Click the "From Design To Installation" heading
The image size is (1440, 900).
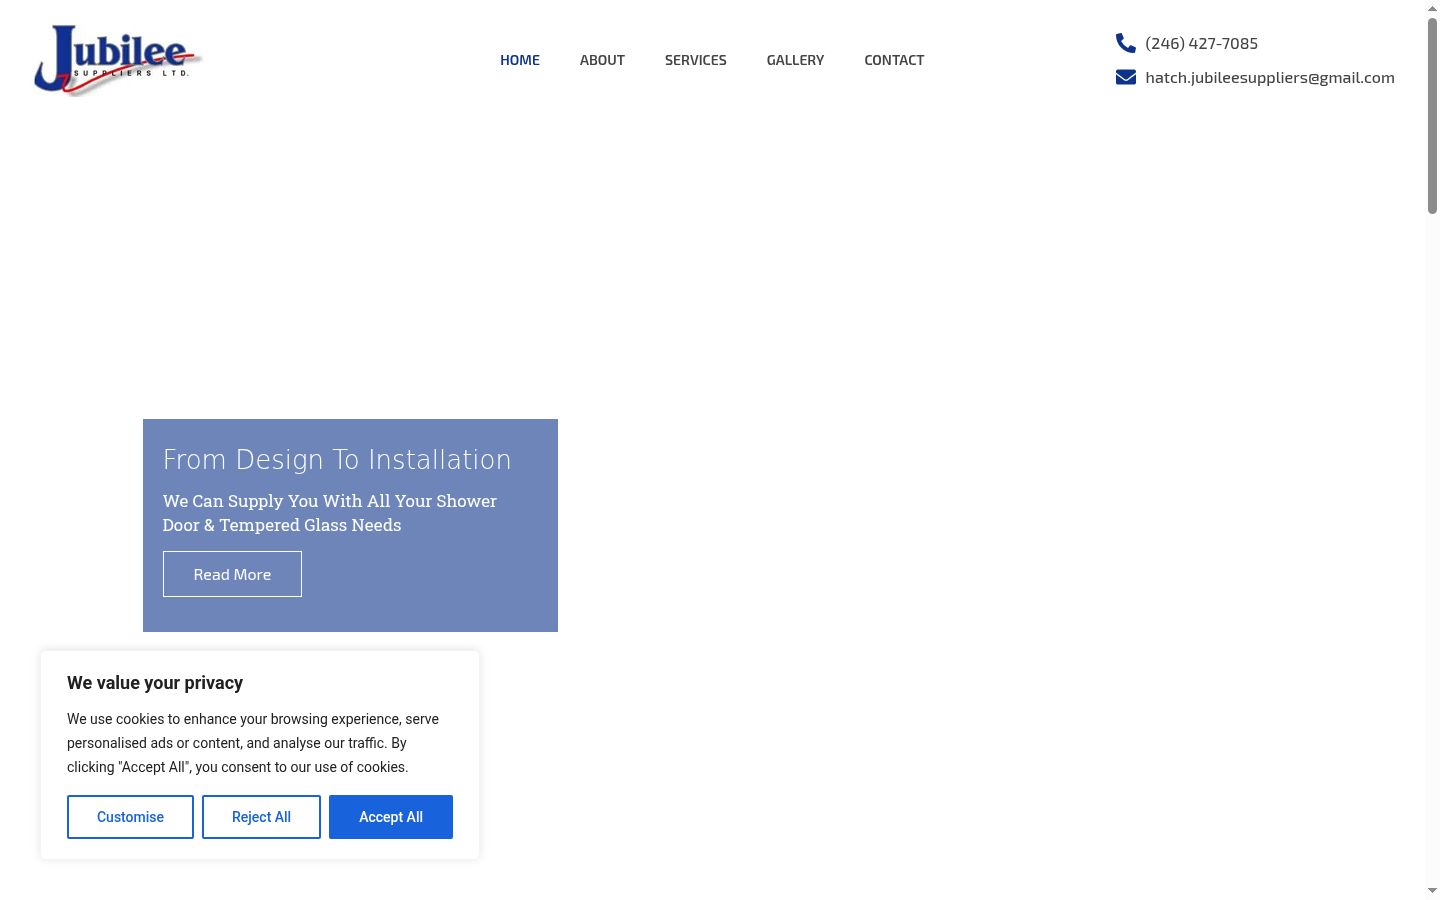[337, 459]
